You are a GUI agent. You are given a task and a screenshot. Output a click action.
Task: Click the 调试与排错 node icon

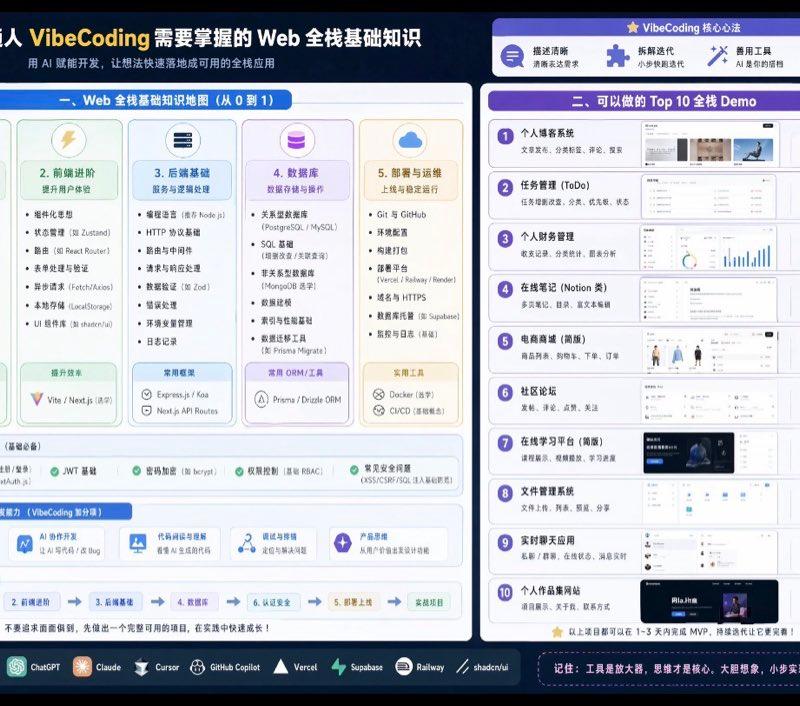click(247, 544)
